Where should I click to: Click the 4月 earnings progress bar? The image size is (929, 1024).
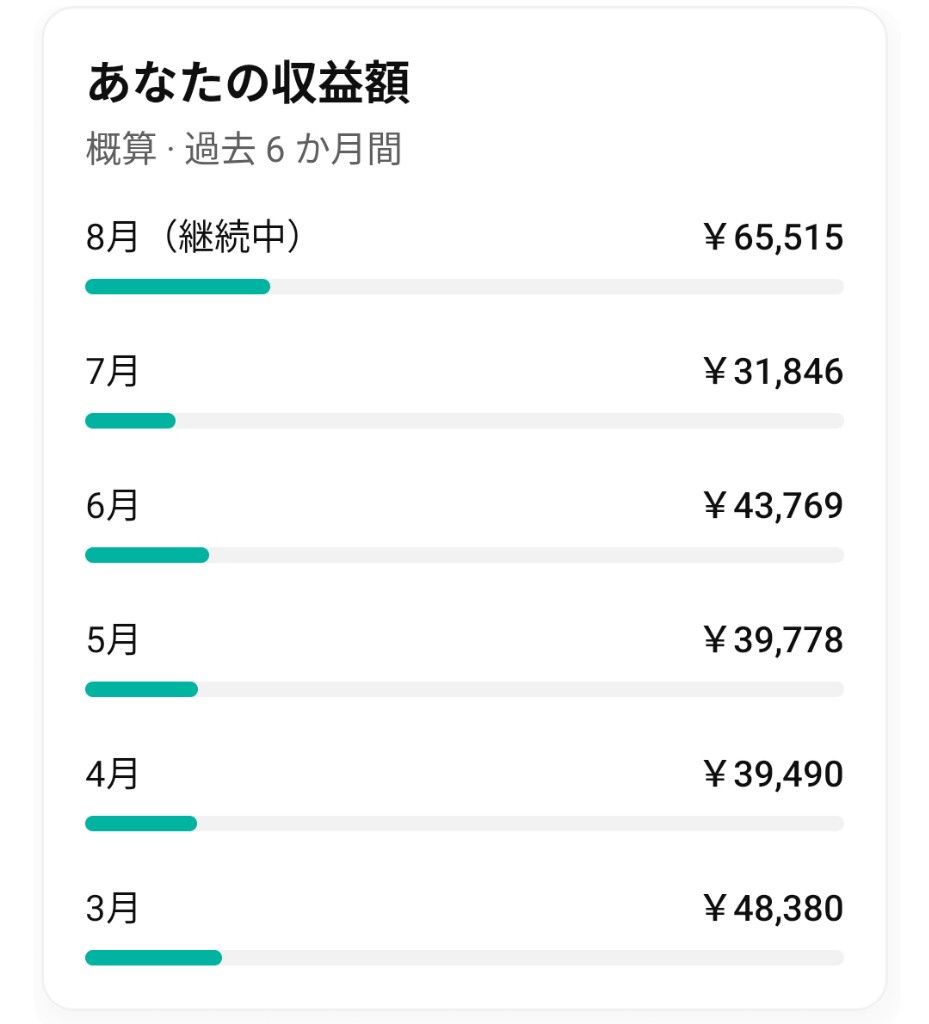tap(464, 824)
